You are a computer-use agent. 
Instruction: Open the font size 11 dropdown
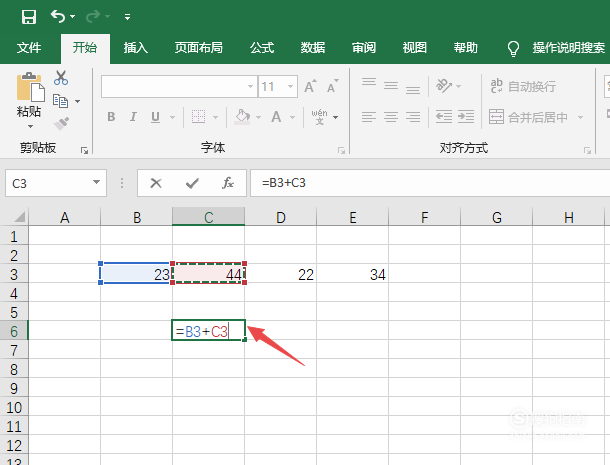tap(290, 86)
